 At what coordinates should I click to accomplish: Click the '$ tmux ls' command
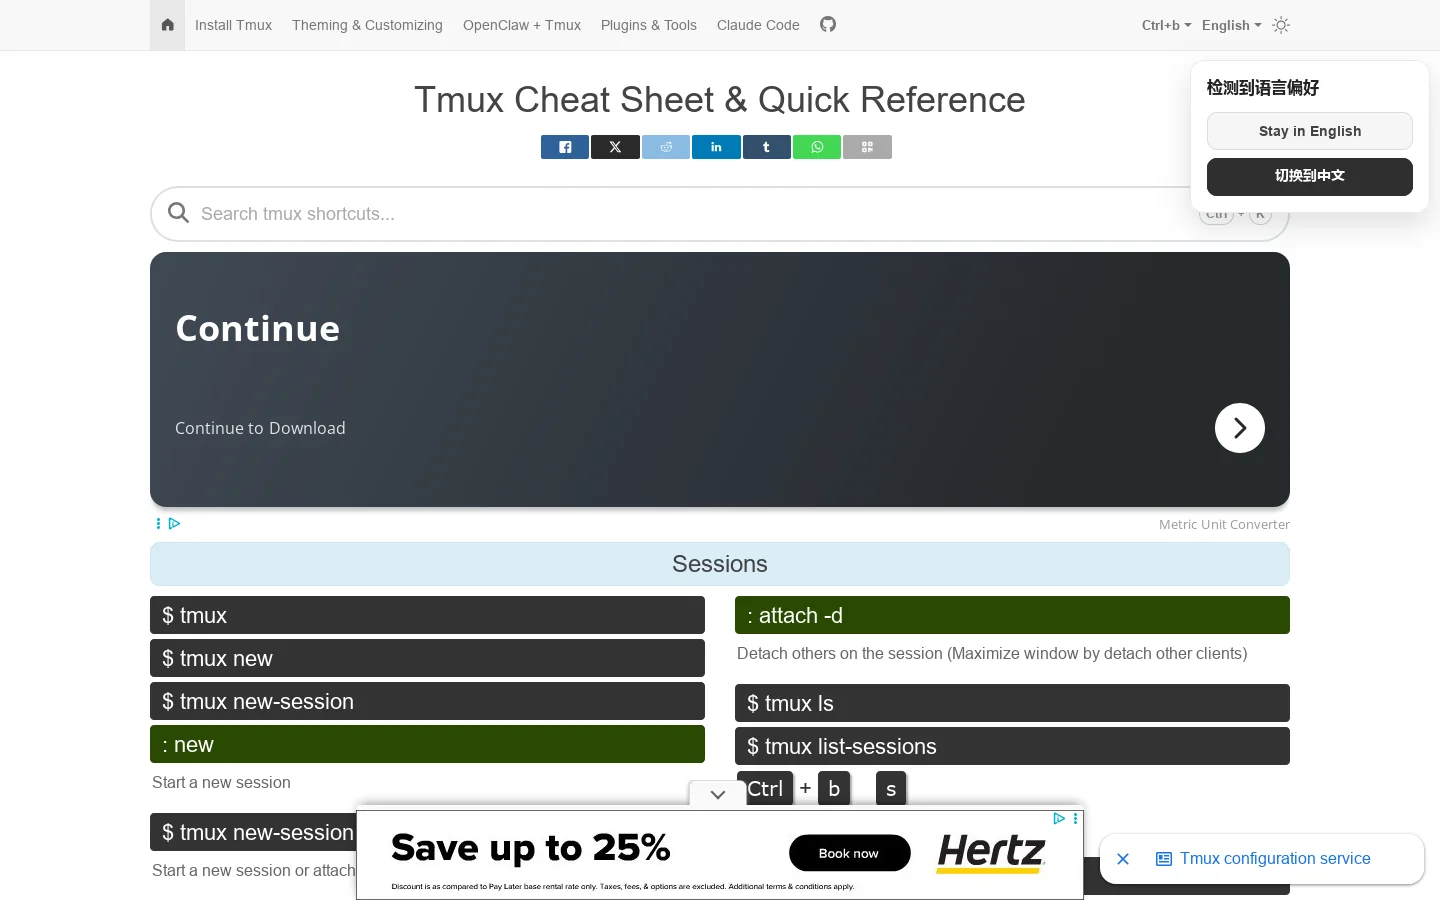[1012, 703]
